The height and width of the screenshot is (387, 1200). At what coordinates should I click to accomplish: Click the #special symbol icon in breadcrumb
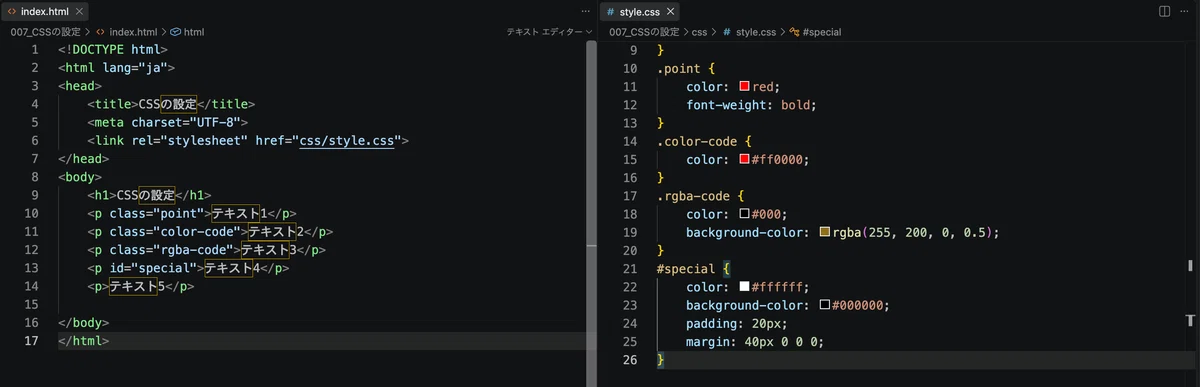795,32
